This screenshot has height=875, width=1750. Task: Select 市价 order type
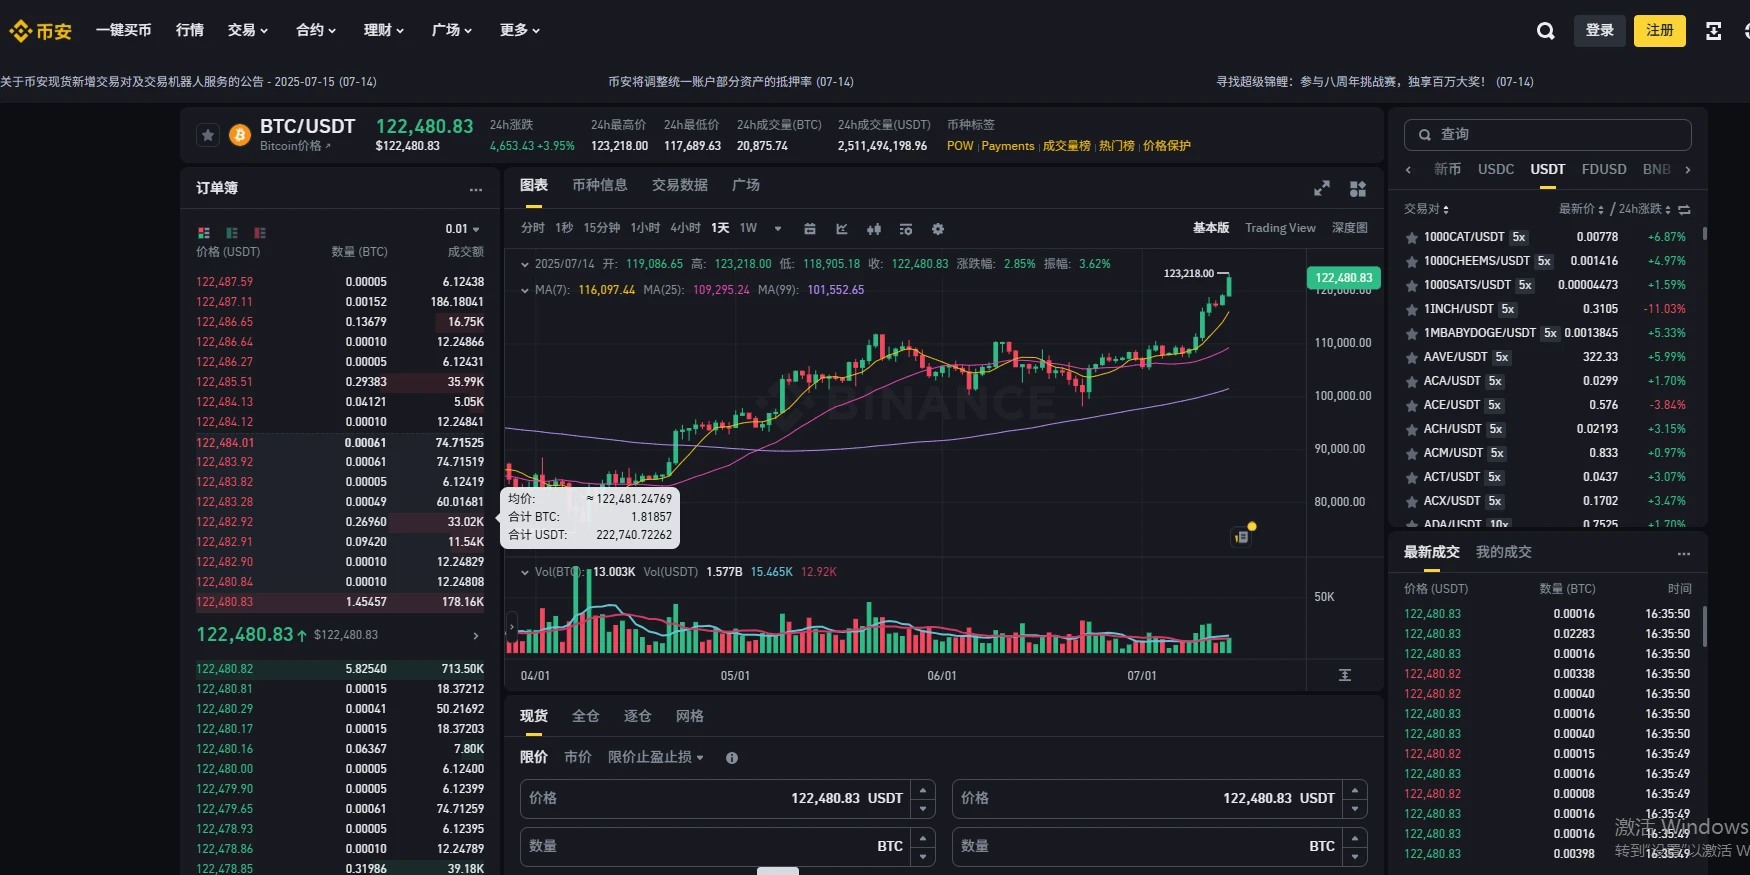(x=578, y=757)
